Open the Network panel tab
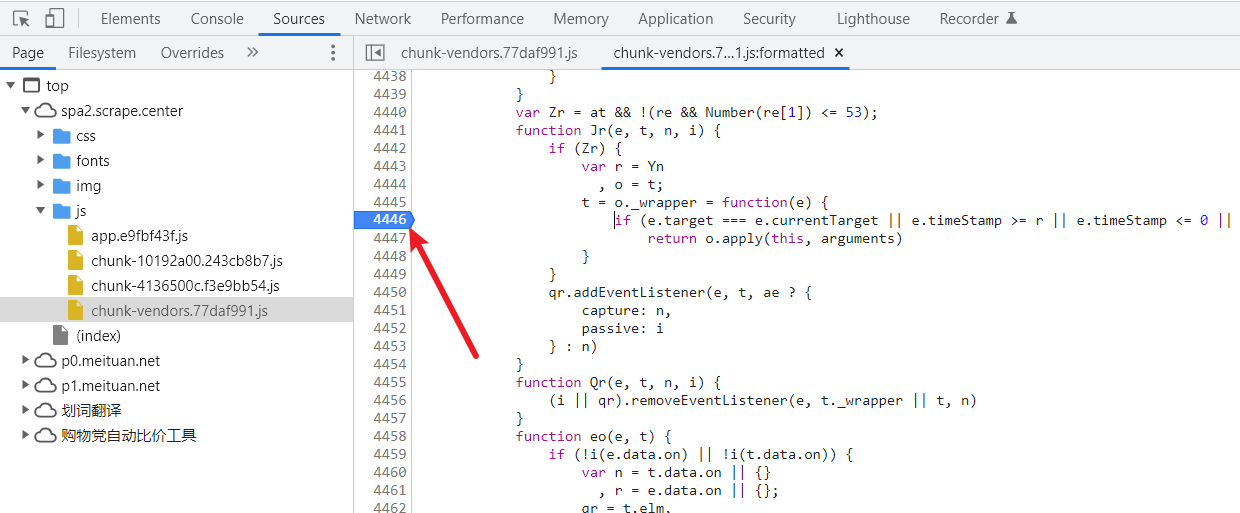Viewport: 1240px width, 513px height. (383, 19)
